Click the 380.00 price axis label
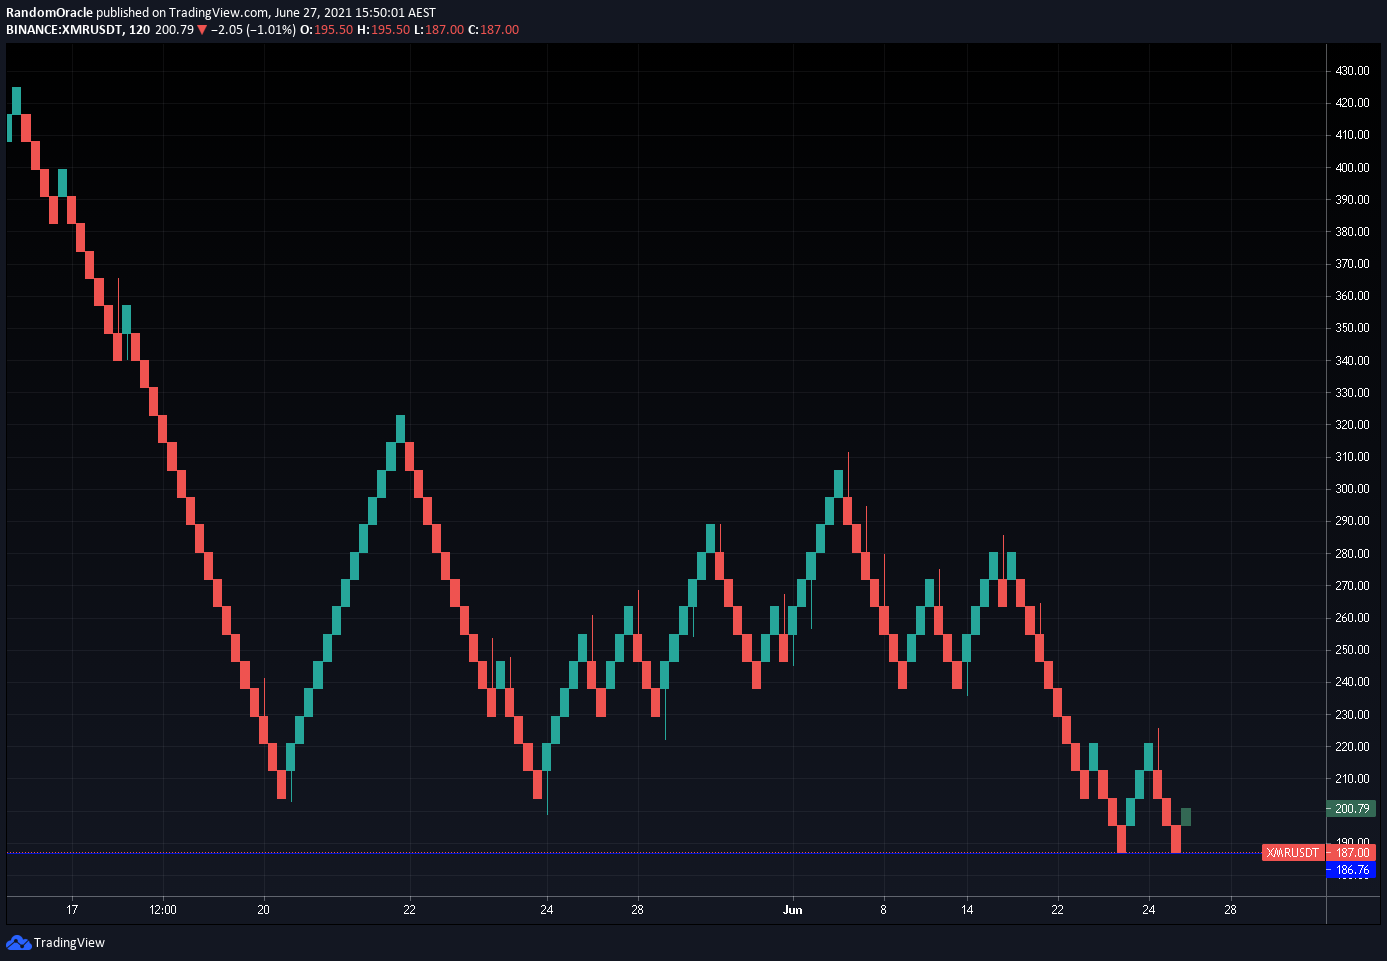Image resolution: width=1387 pixels, height=961 pixels. click(x=1352, y=232)
